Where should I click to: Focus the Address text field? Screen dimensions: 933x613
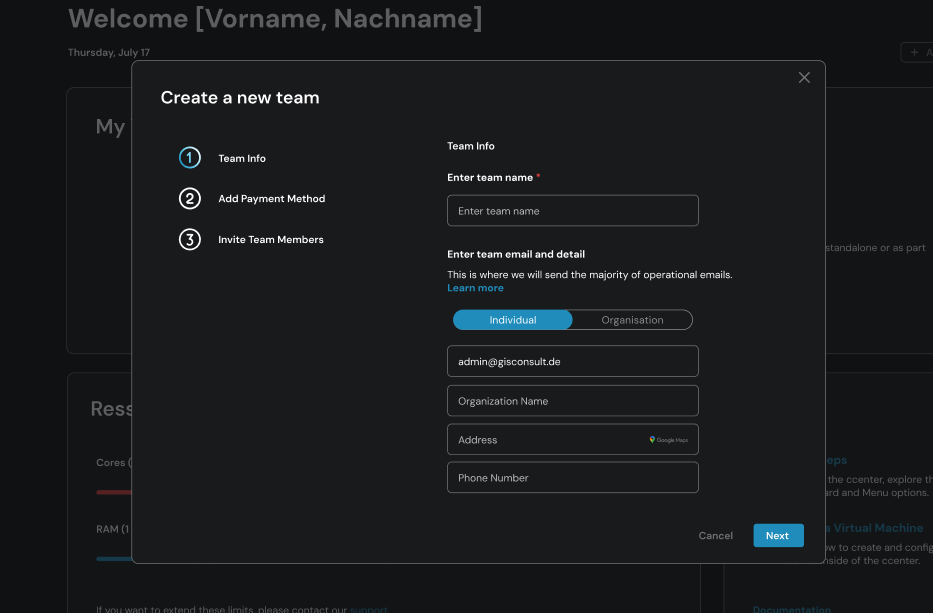[x=545, y=440]
